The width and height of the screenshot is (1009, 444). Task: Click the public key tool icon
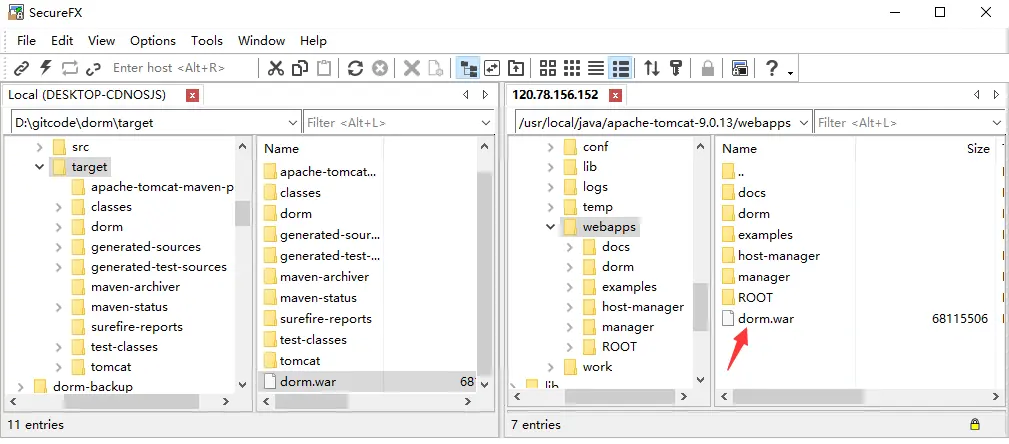[x=676, y=68]
